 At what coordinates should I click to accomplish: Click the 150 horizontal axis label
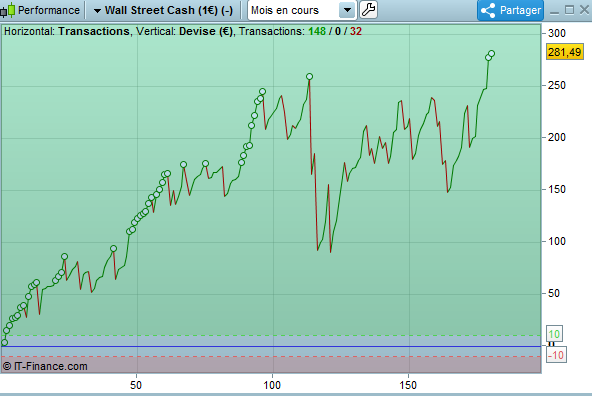408,385
